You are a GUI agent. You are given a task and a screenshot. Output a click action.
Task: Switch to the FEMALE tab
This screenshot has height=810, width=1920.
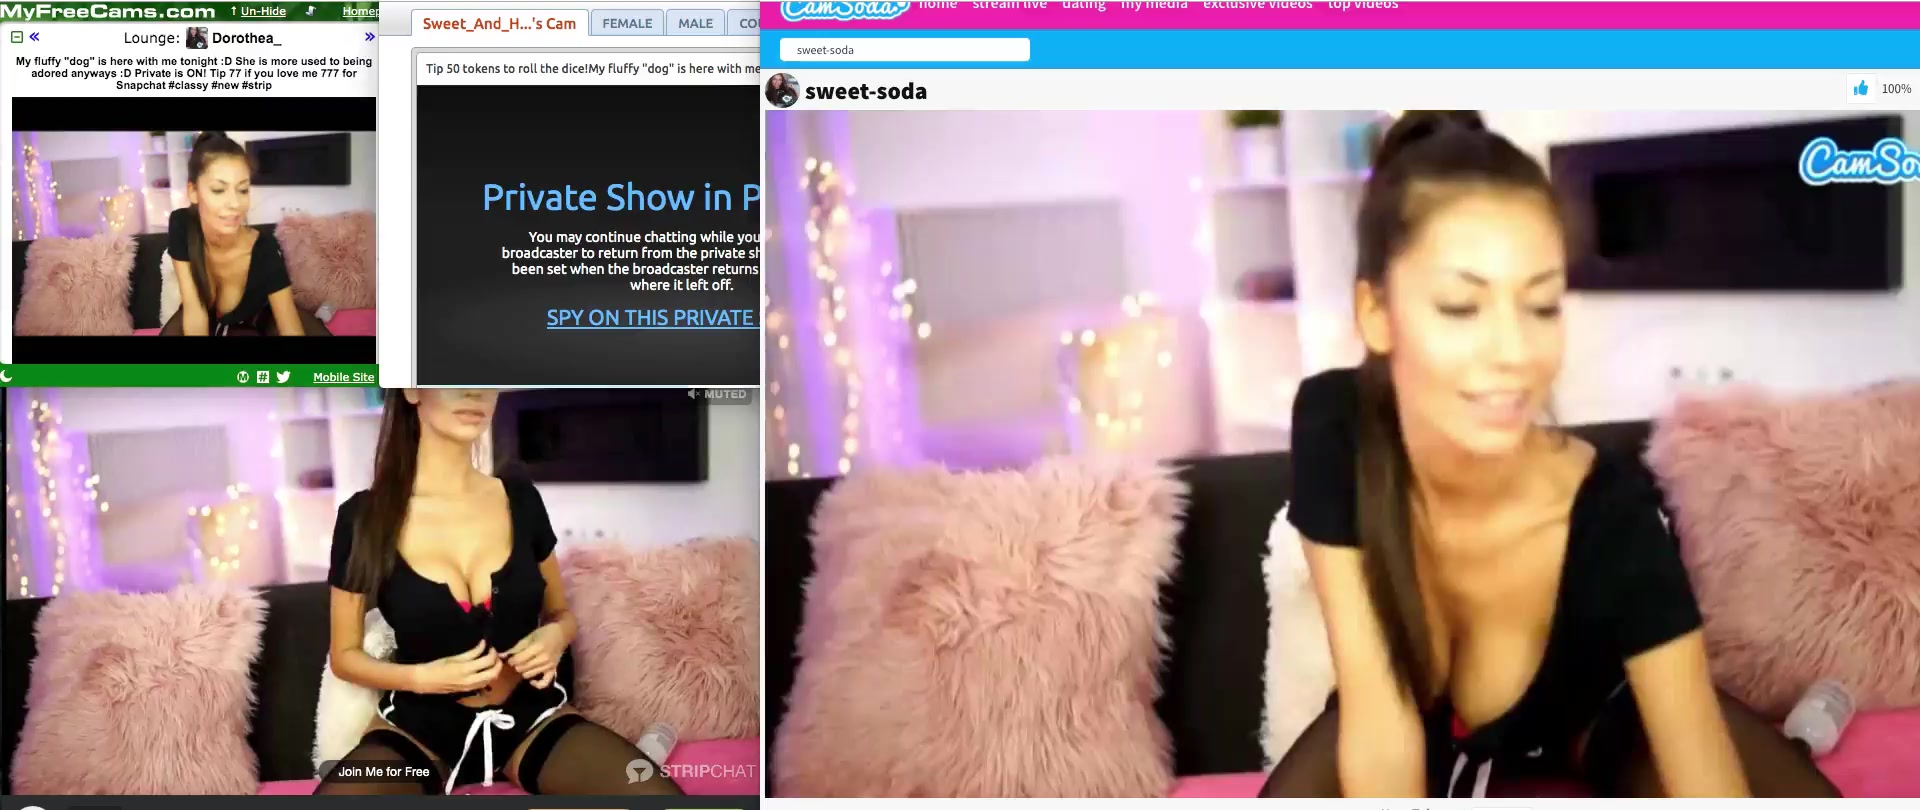tap(627, 23)
